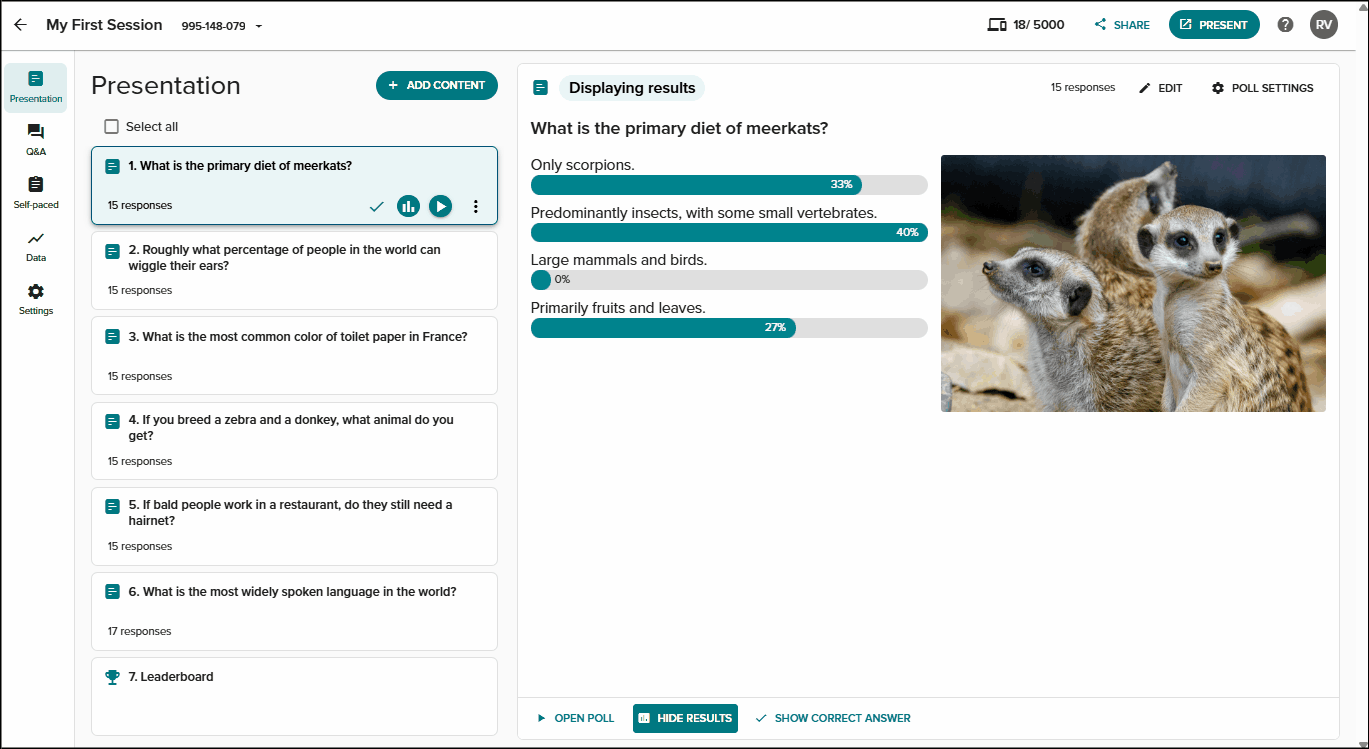Select the Leaderboard item with trophy icon
1369x749 pixels.
[x=294, y=696]
